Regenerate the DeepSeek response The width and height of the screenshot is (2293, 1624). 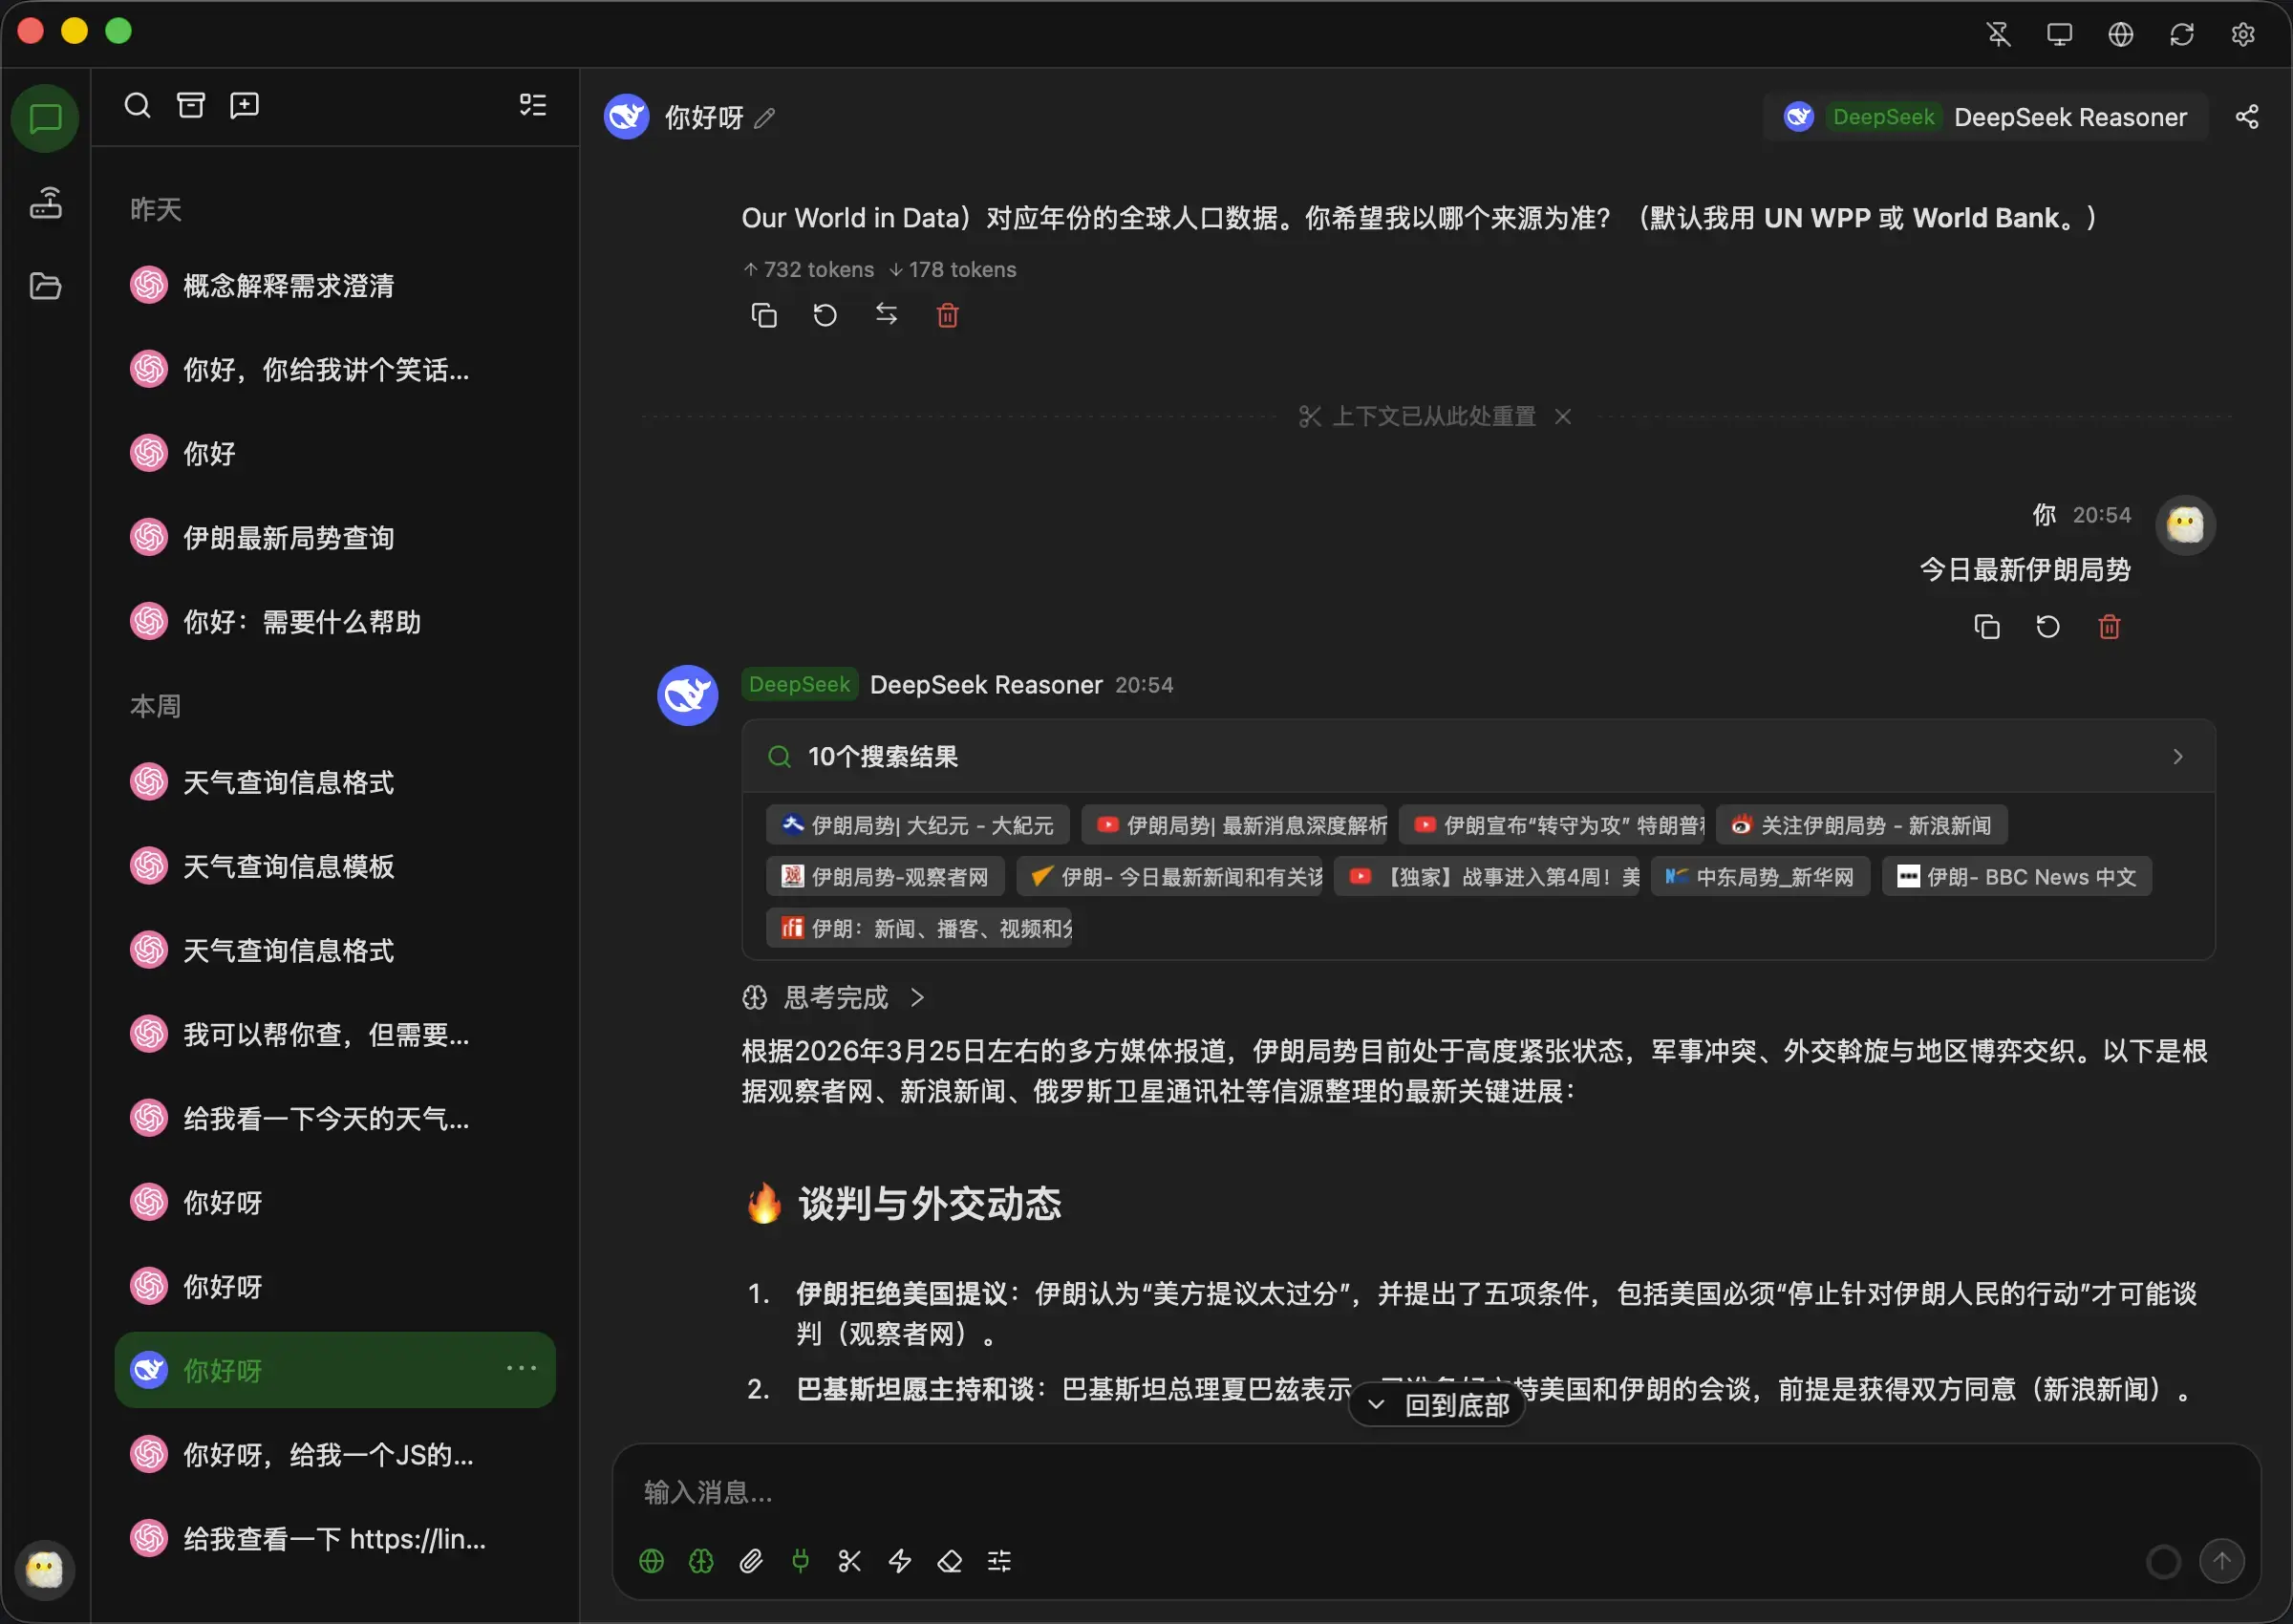pyautogui.click(x=824, y=315)
